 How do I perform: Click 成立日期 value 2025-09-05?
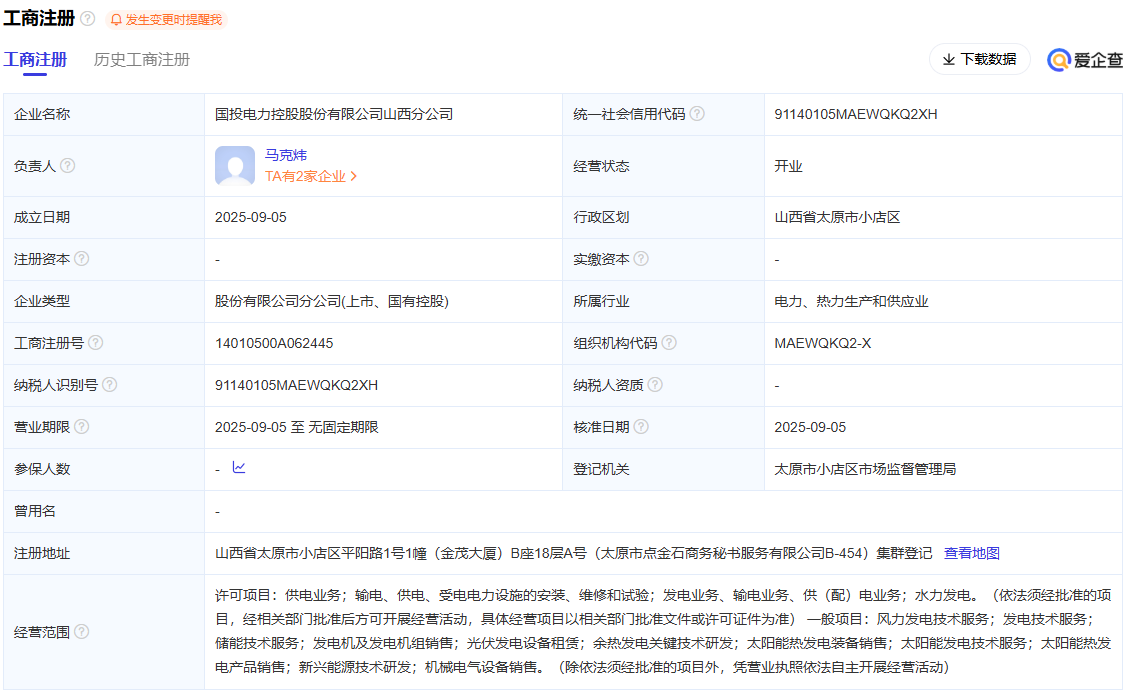[251, 217]
